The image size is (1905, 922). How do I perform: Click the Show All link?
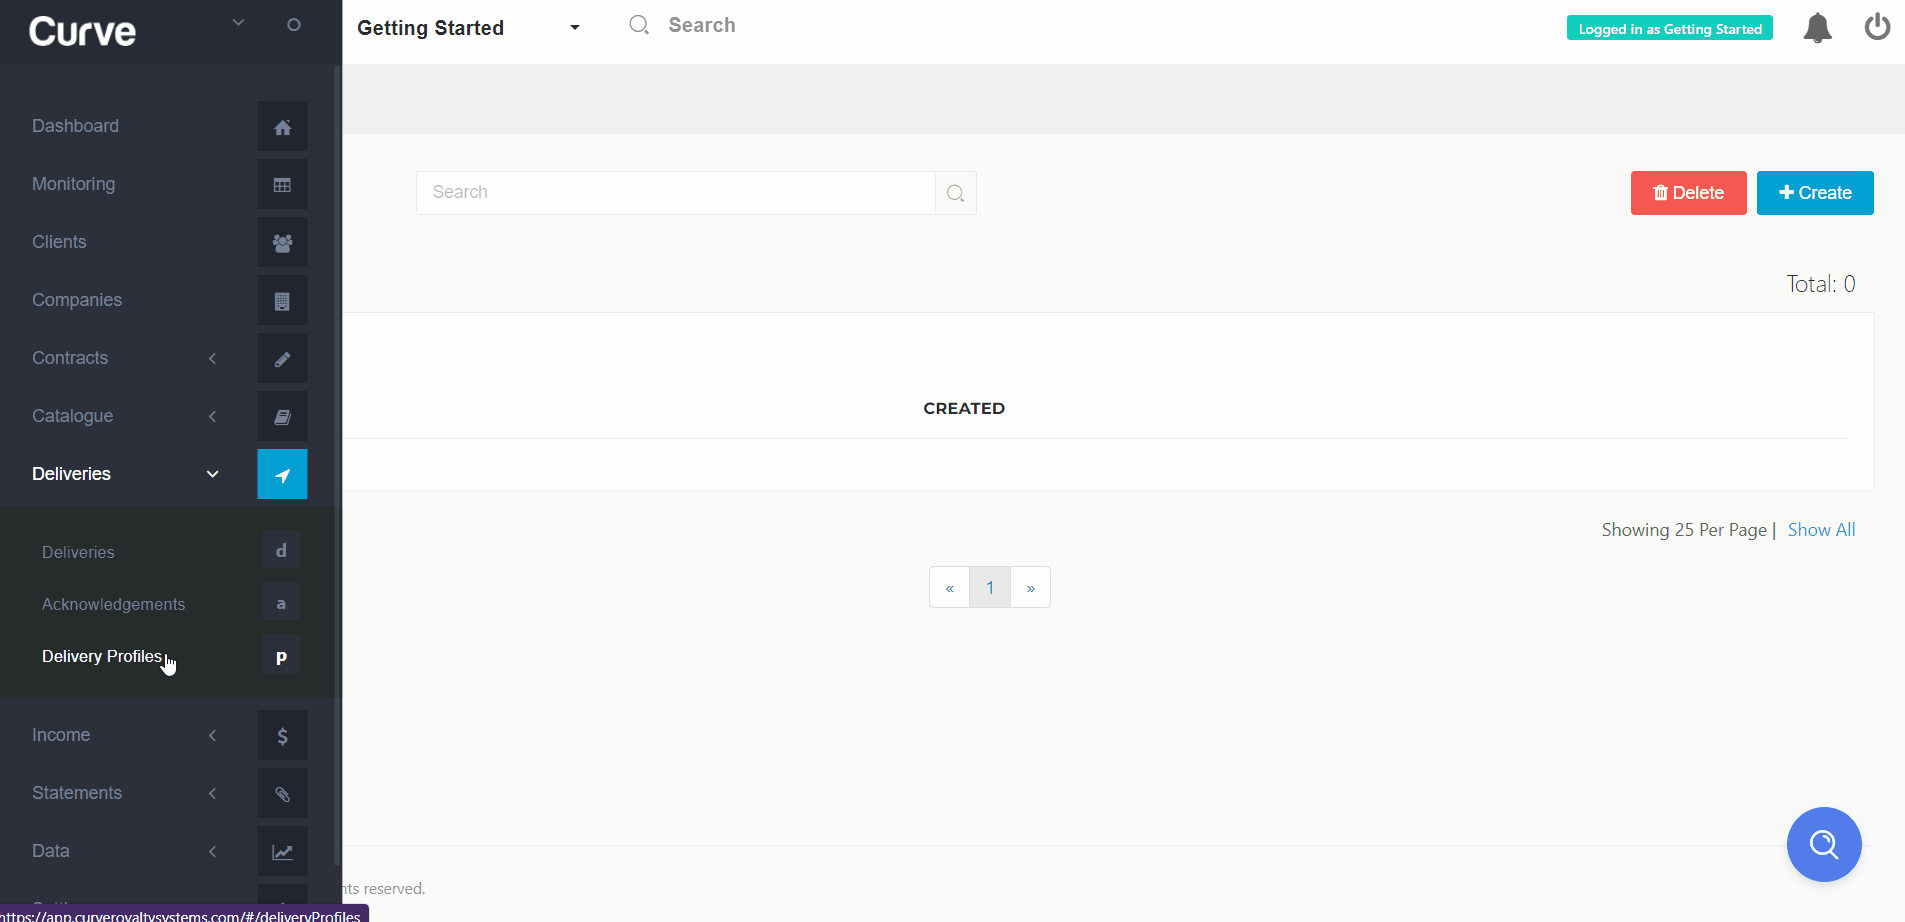tap(1821, 530)
